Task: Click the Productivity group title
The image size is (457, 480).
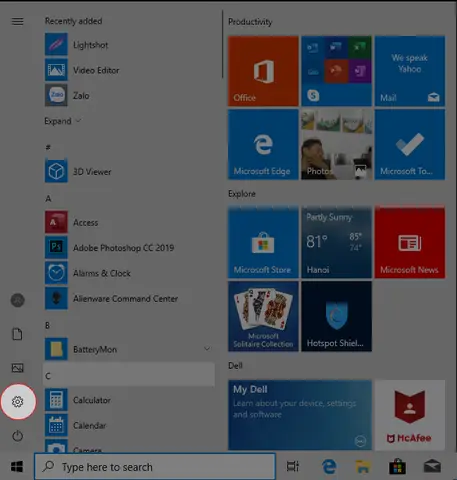Action: (x=250, y=22)
